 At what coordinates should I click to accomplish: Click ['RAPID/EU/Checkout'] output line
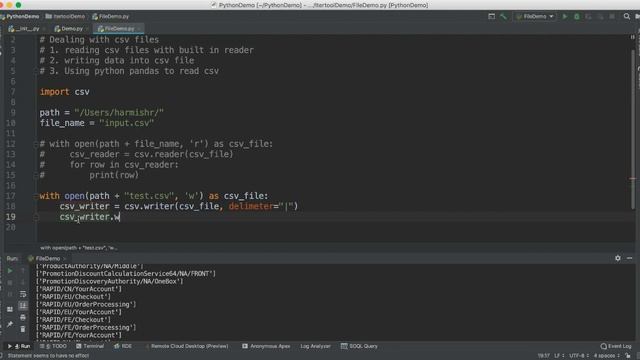coord(73,297)
